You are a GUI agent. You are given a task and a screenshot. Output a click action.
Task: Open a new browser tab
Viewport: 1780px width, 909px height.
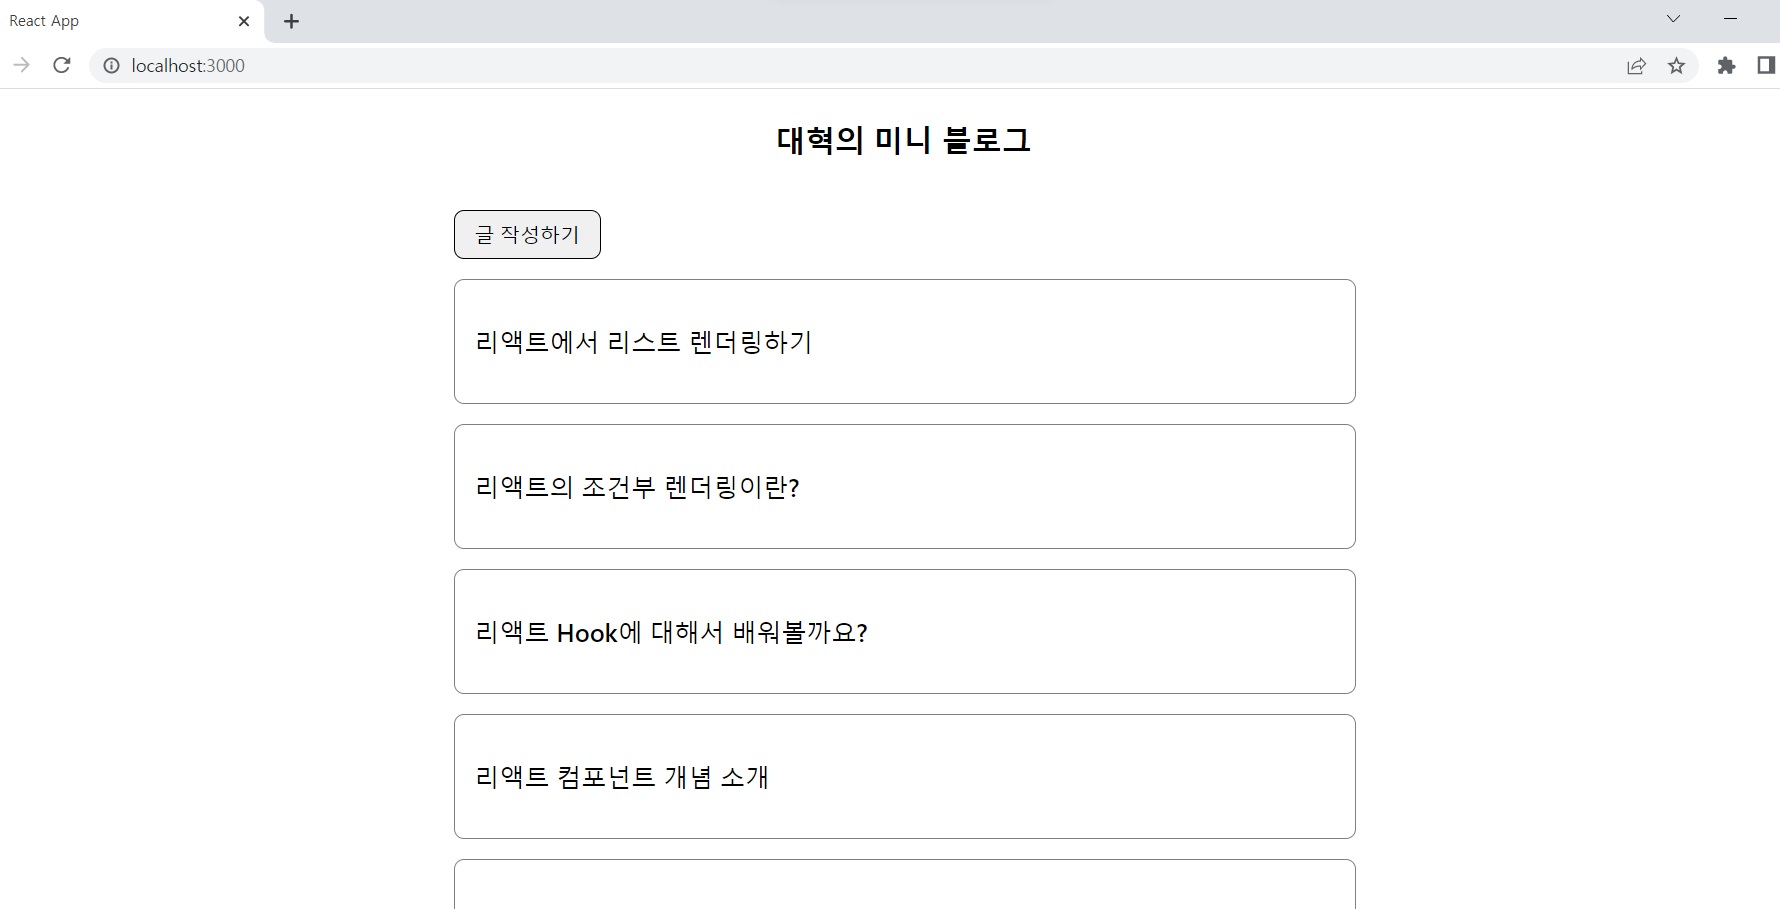point(291,21)
